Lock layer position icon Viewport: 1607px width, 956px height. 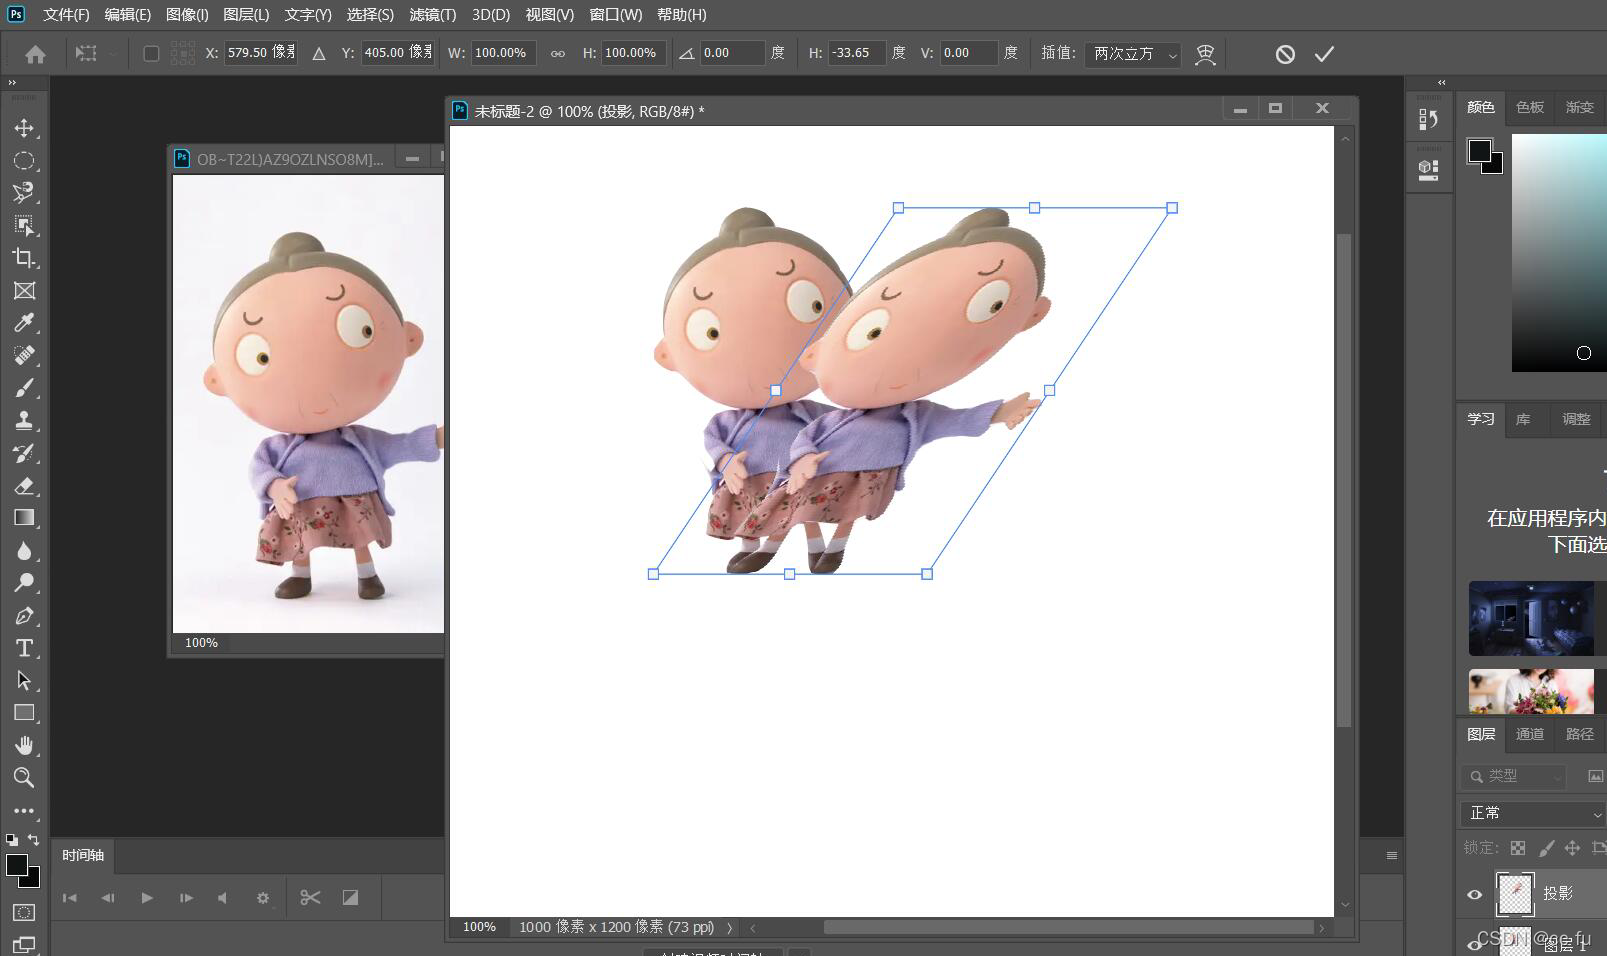tap(1572, 848)
